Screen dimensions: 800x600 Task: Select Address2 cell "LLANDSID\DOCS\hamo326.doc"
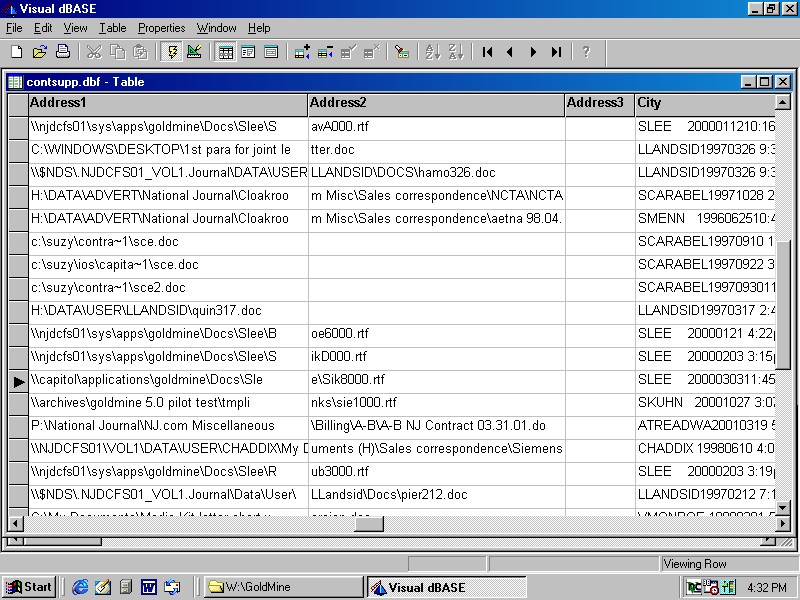click(x=437, y=173)
